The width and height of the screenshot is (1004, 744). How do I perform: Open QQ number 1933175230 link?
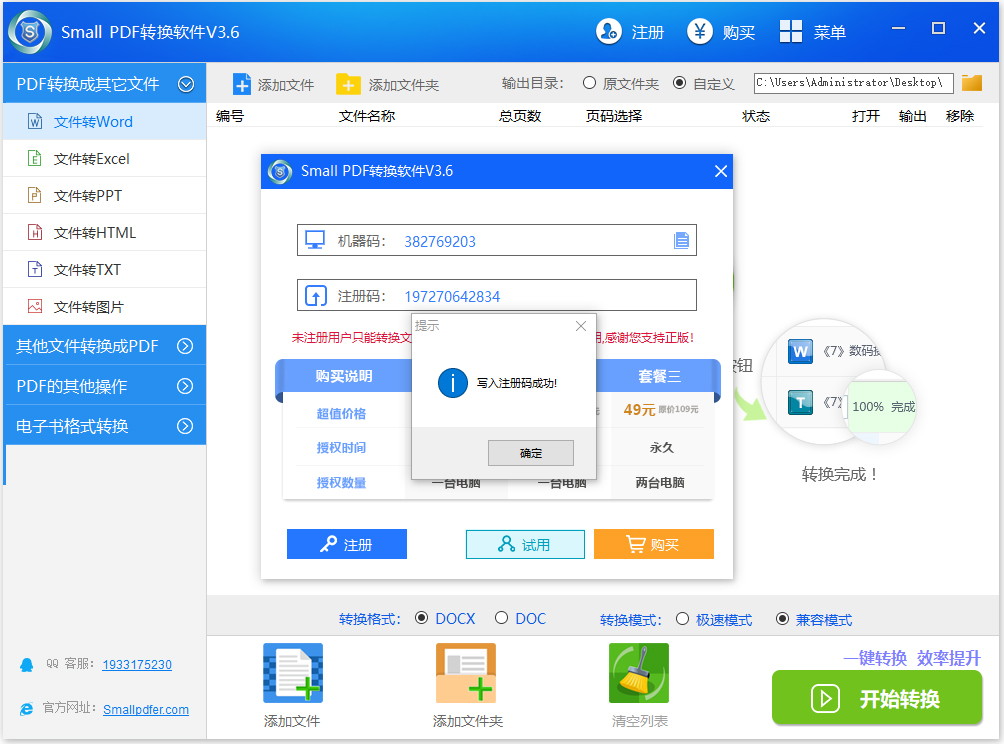coord(137,665)
